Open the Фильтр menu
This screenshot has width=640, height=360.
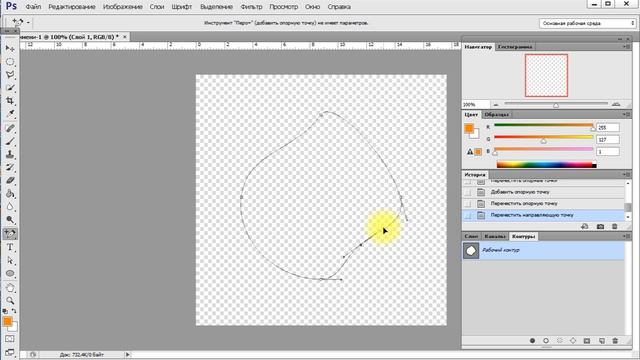(251, 7)
